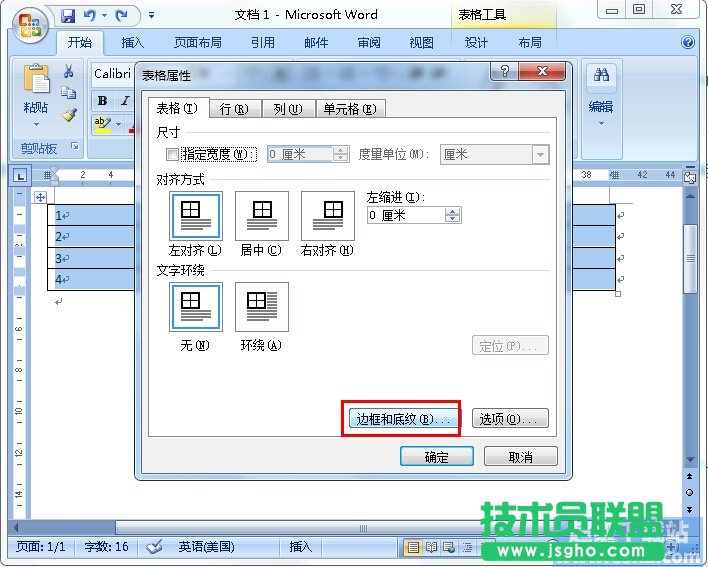Select 居中 center alignment option
The width and height of the screenshot is (708, 567).
tap(261, 216)
